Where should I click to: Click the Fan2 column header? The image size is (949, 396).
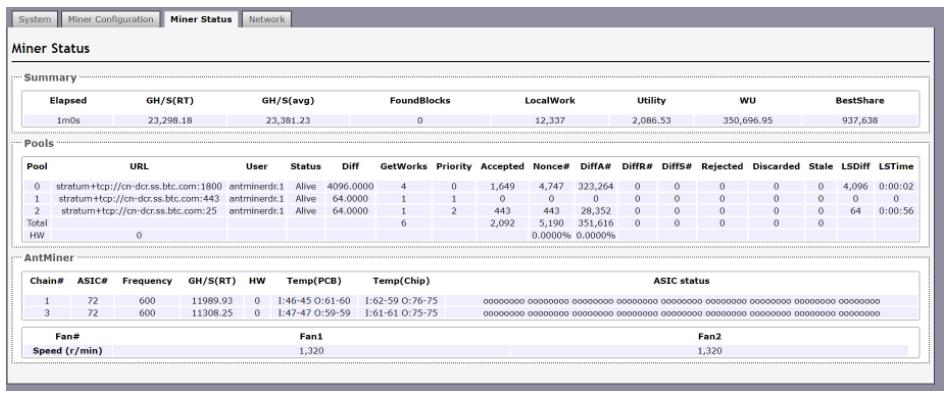[x=709, y=336]
